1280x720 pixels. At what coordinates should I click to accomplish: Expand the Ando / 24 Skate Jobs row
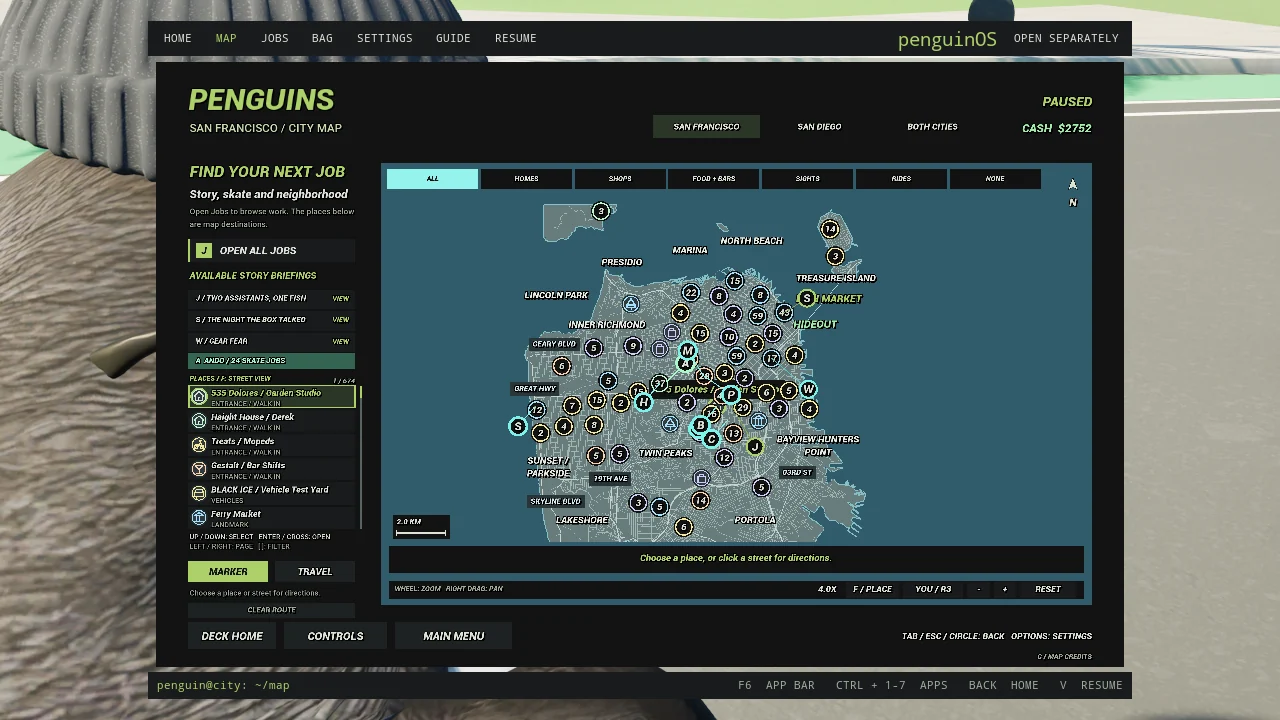coord(271,361)
